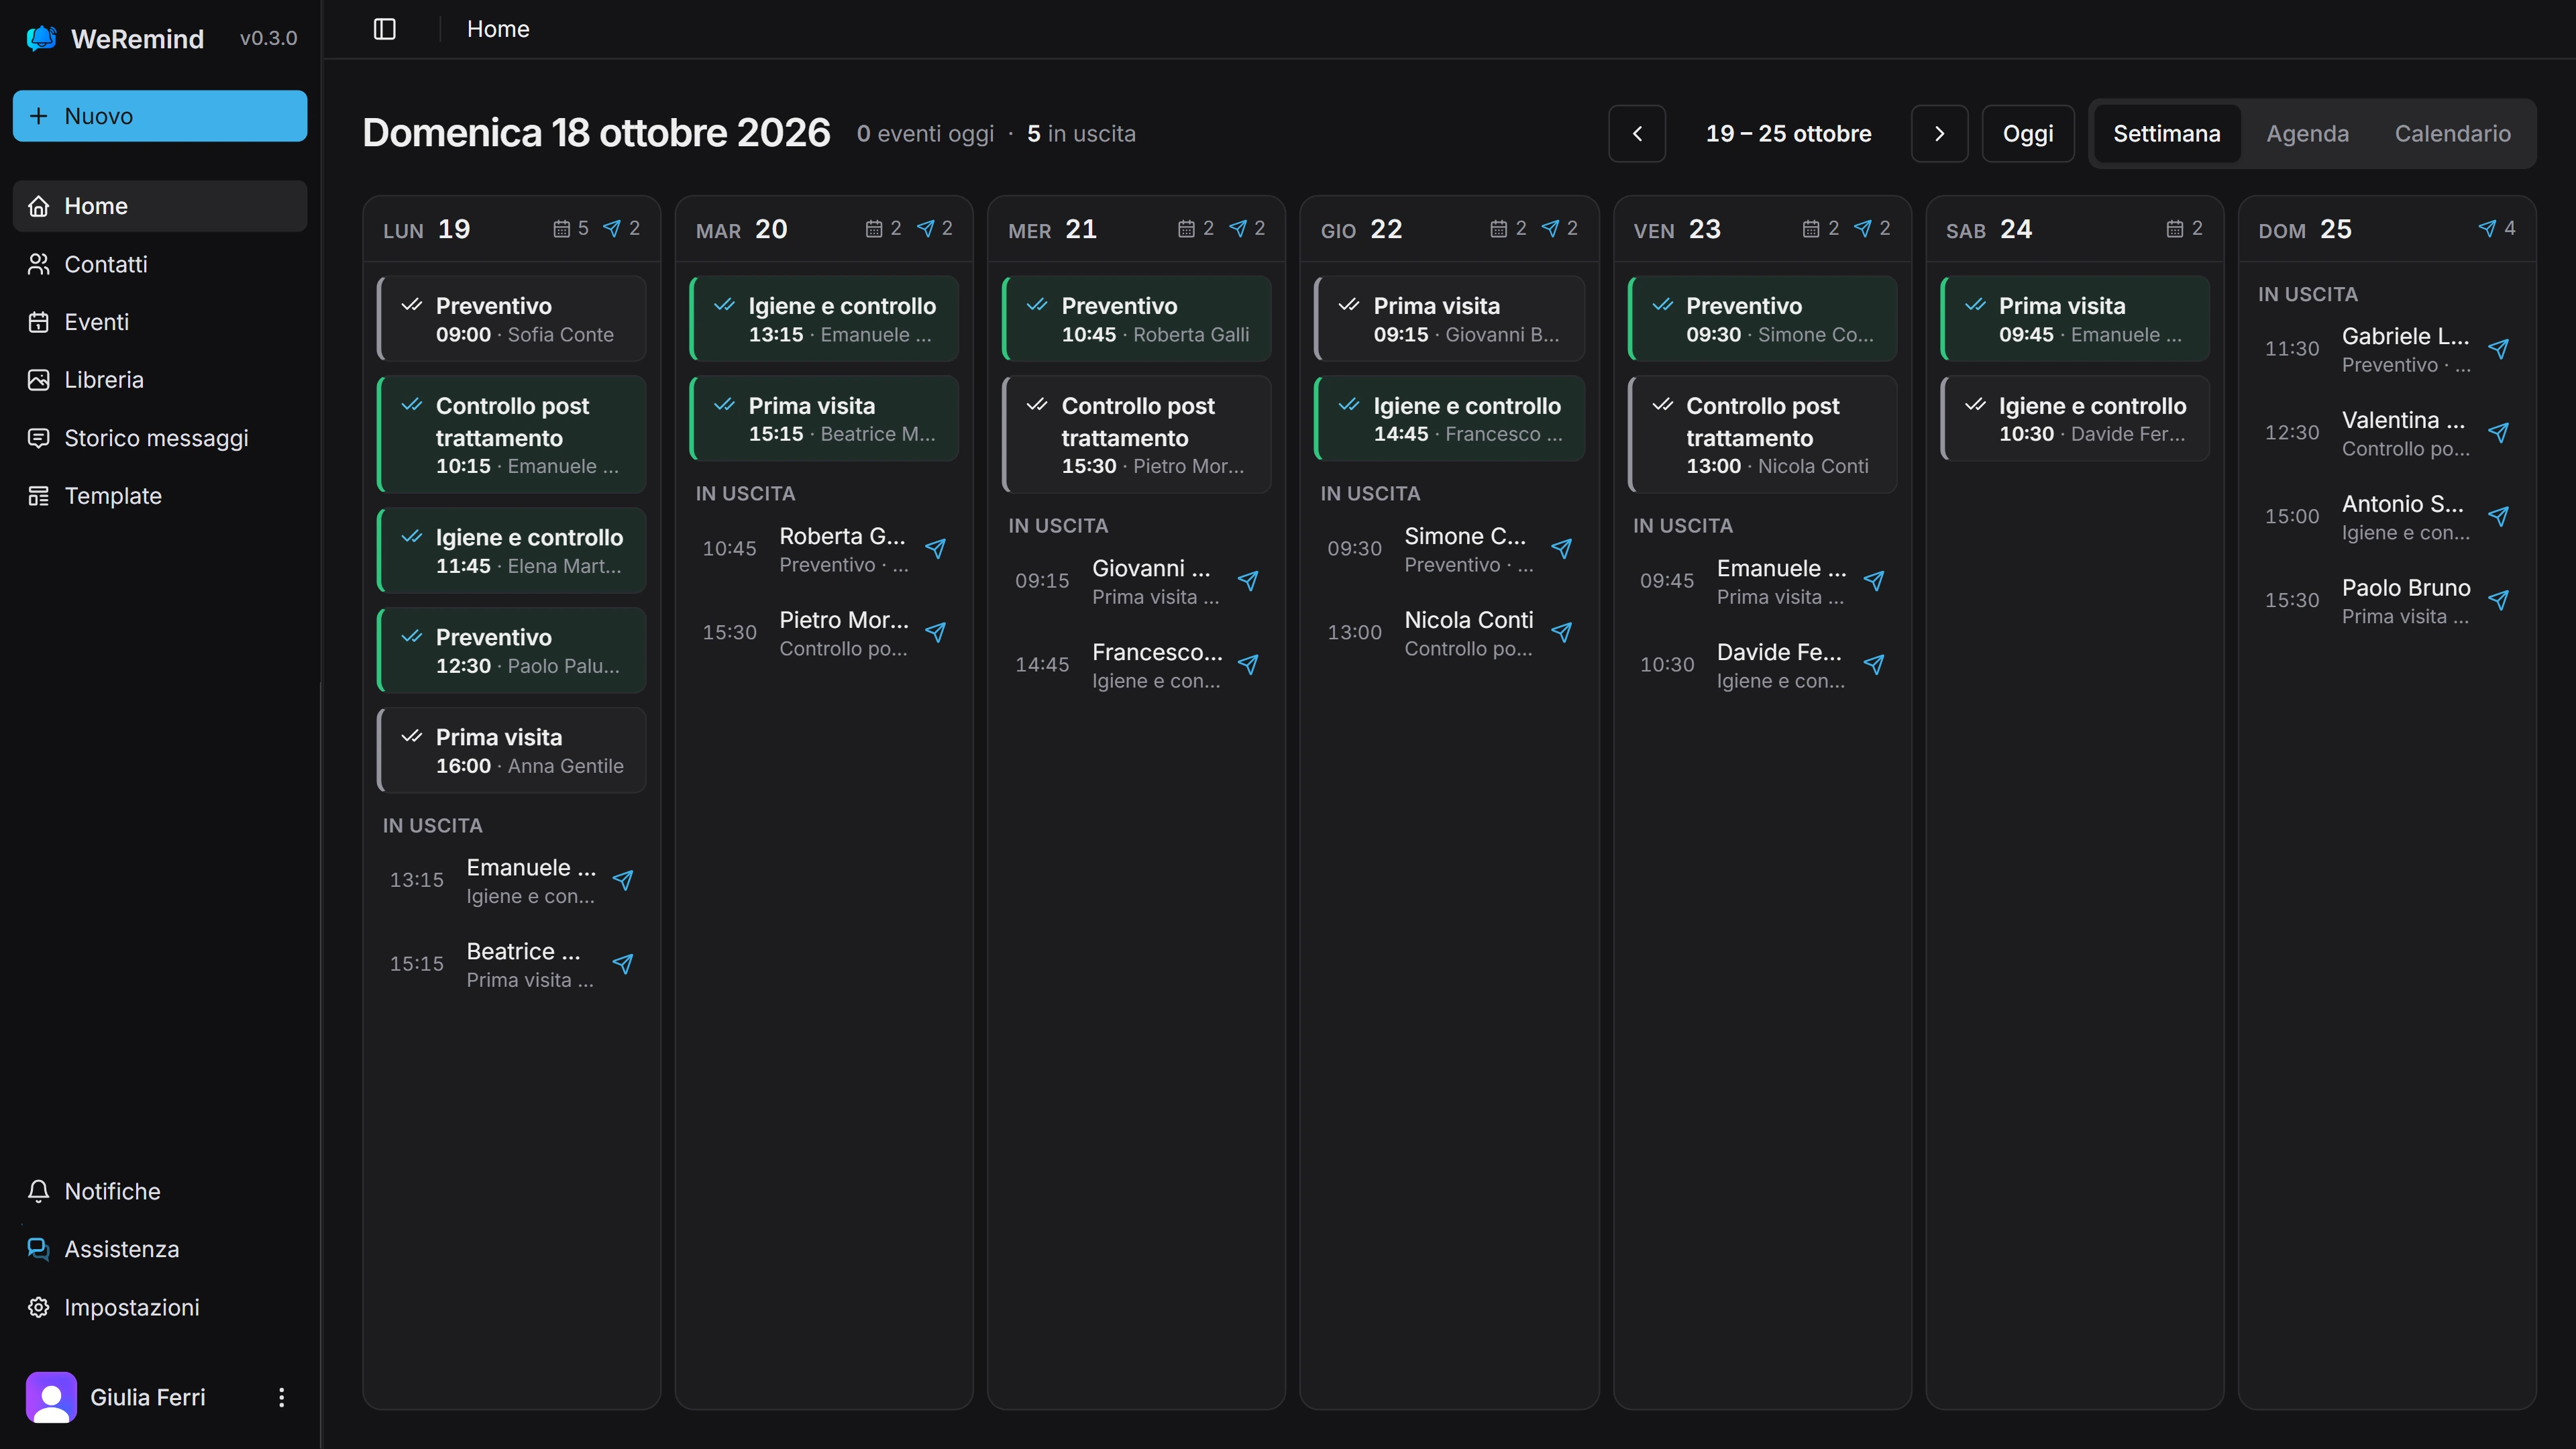Open Eventi in the sidebar

pyautogui.click(x=160, y=322)
